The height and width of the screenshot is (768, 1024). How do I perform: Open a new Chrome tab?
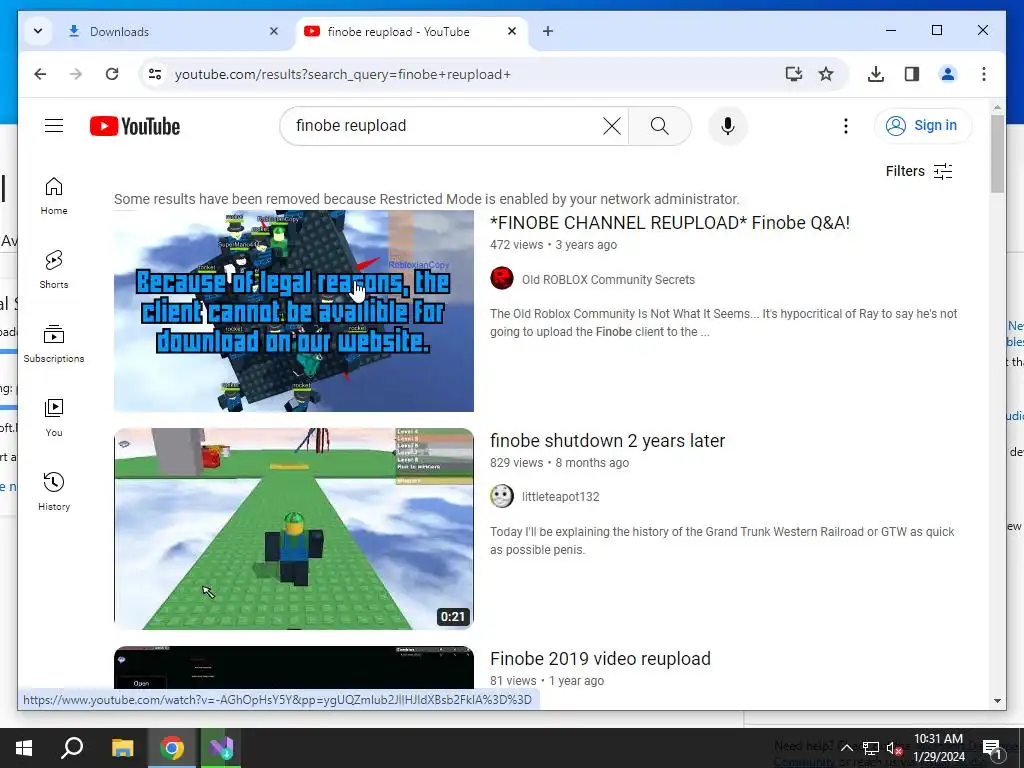[548, 31]
